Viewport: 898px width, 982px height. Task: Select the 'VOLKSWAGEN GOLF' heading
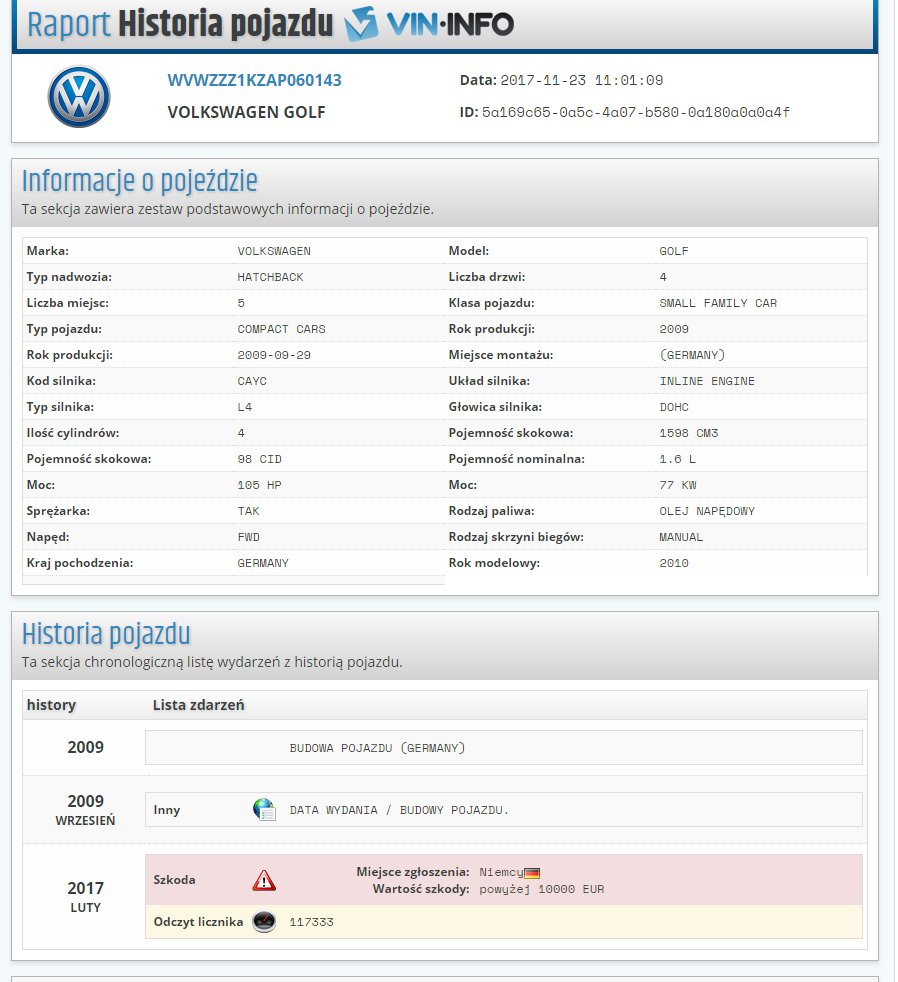pos(247,112)
